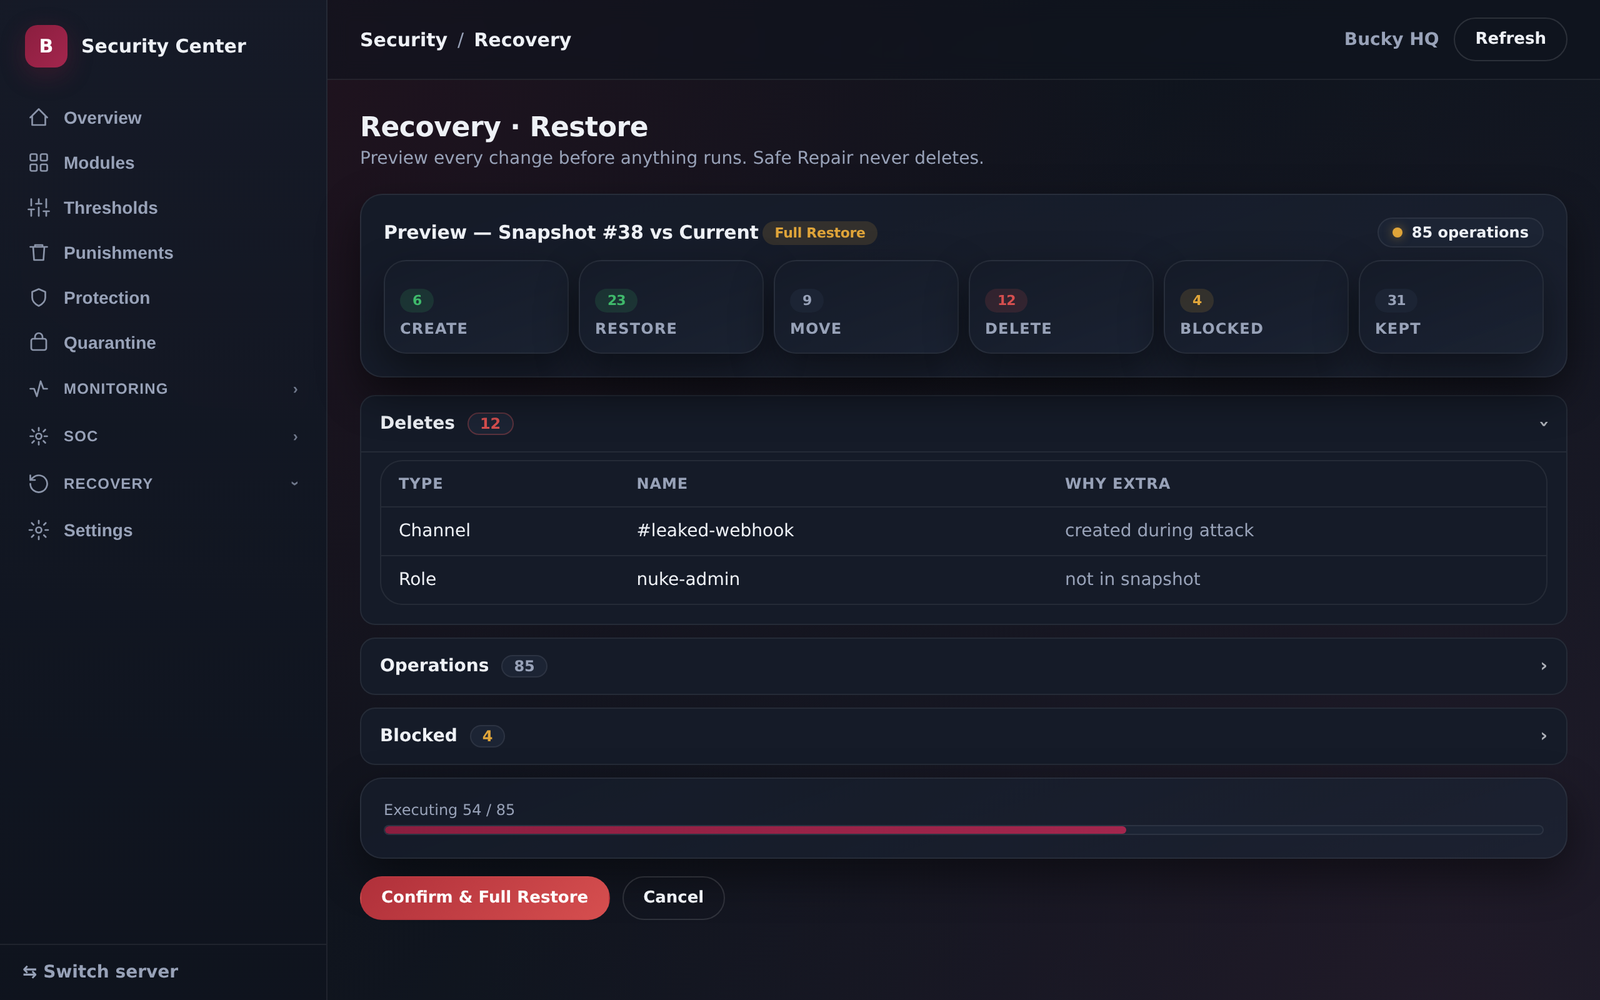
Task: Click the TYPE column header
Action: (420, 483)
